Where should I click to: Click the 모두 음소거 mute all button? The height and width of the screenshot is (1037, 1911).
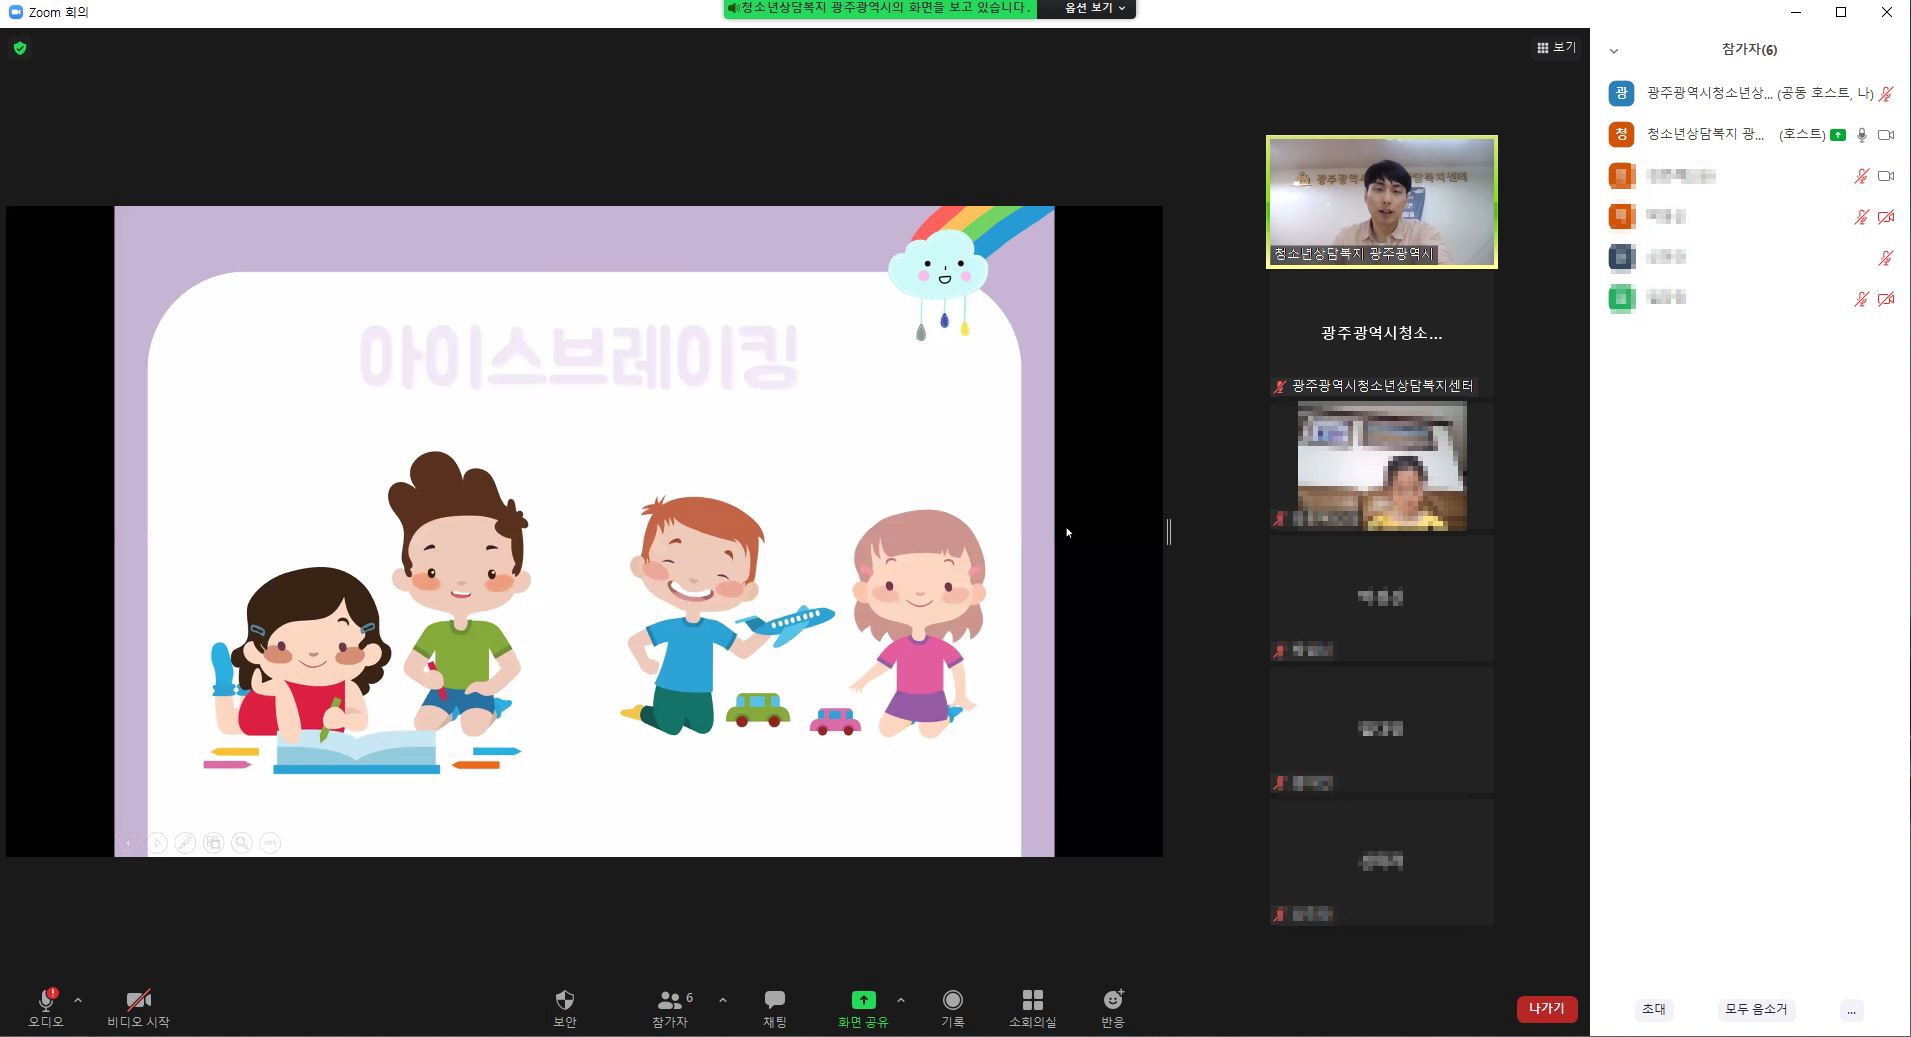click(1755, 1010)
